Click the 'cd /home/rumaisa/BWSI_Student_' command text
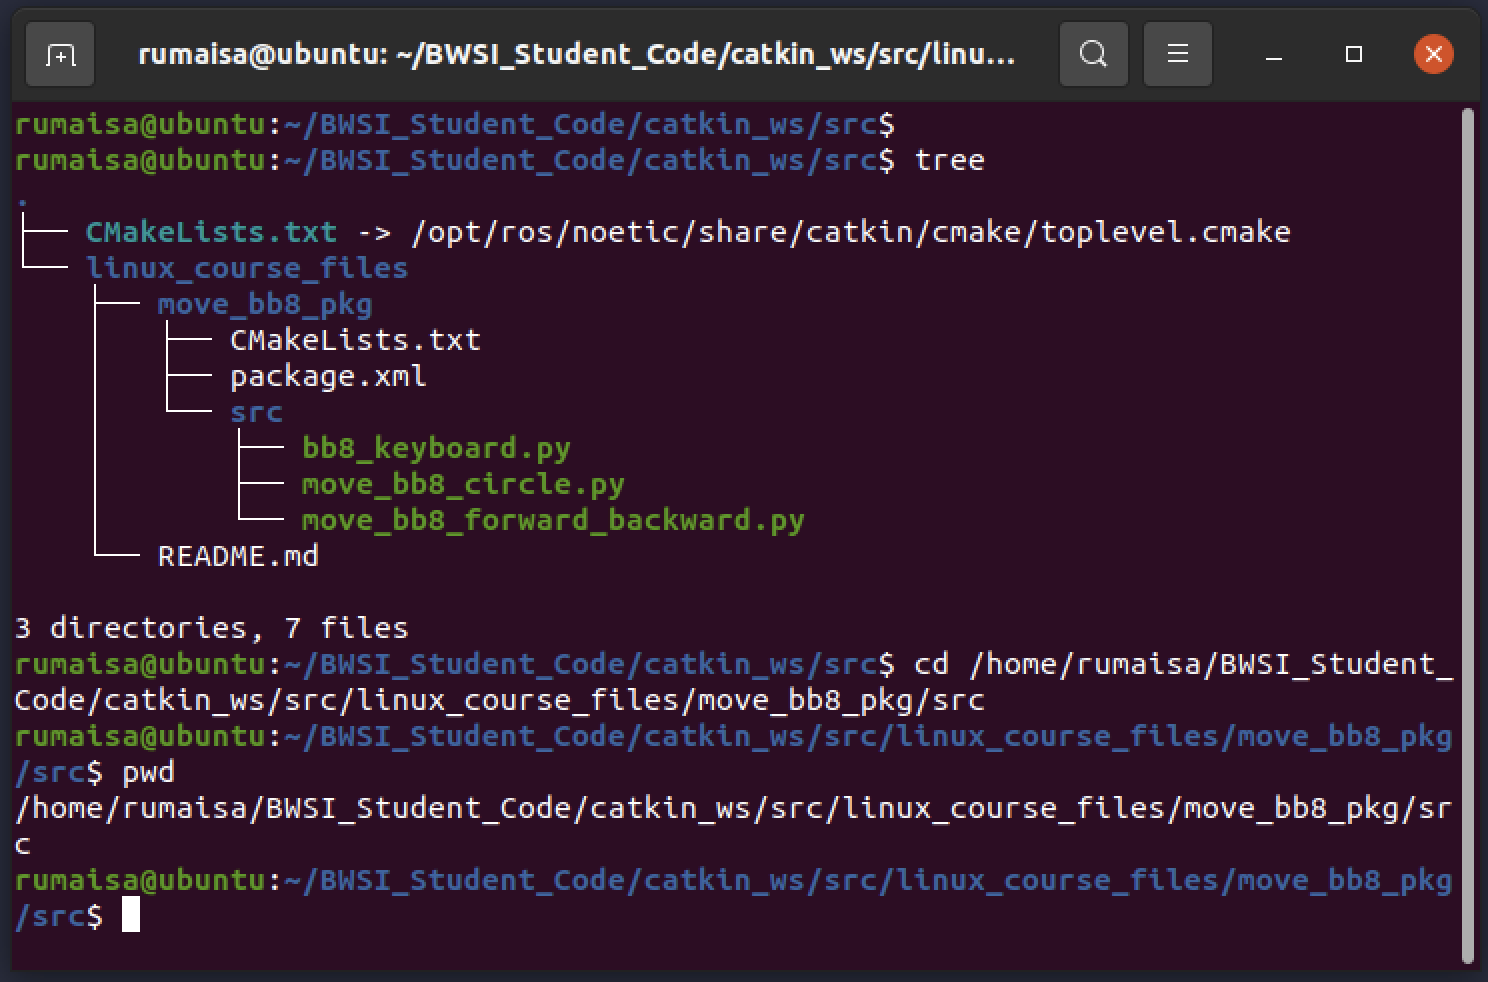 pyautogui.click(x=1184, y=664)
